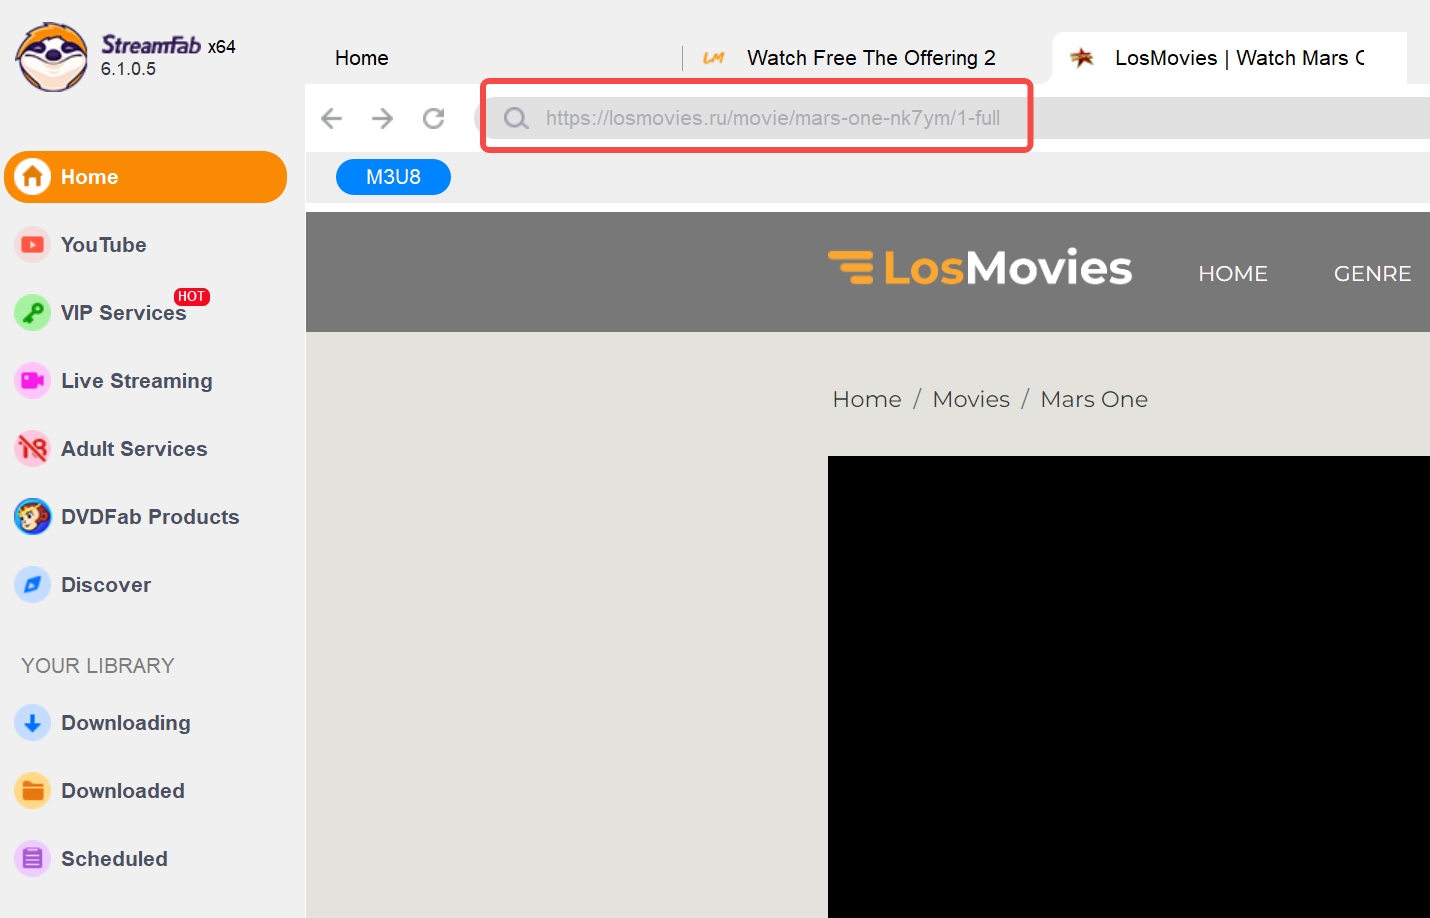
Task: Click the Downloading arrow icon
Action: 32,723
